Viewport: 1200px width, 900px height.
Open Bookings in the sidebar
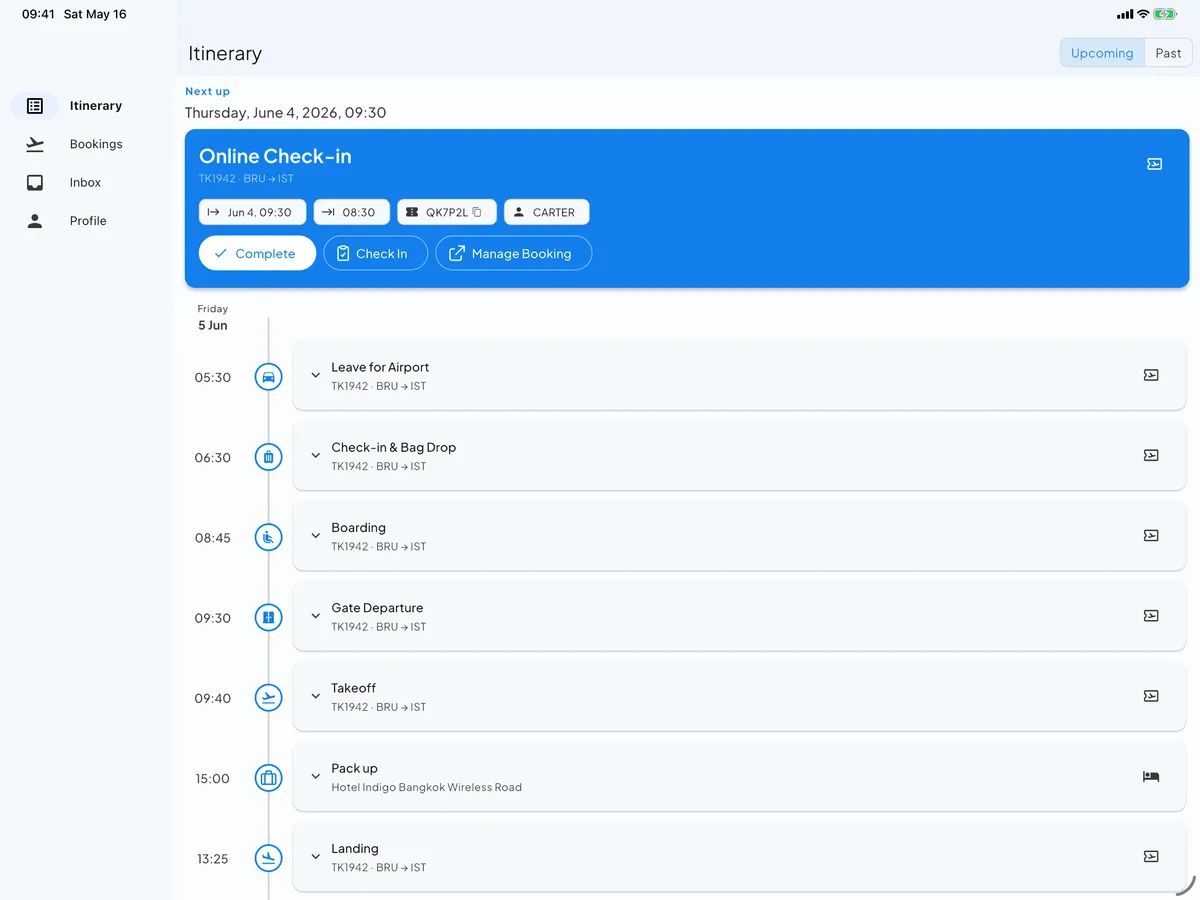[x=68, y=144]
